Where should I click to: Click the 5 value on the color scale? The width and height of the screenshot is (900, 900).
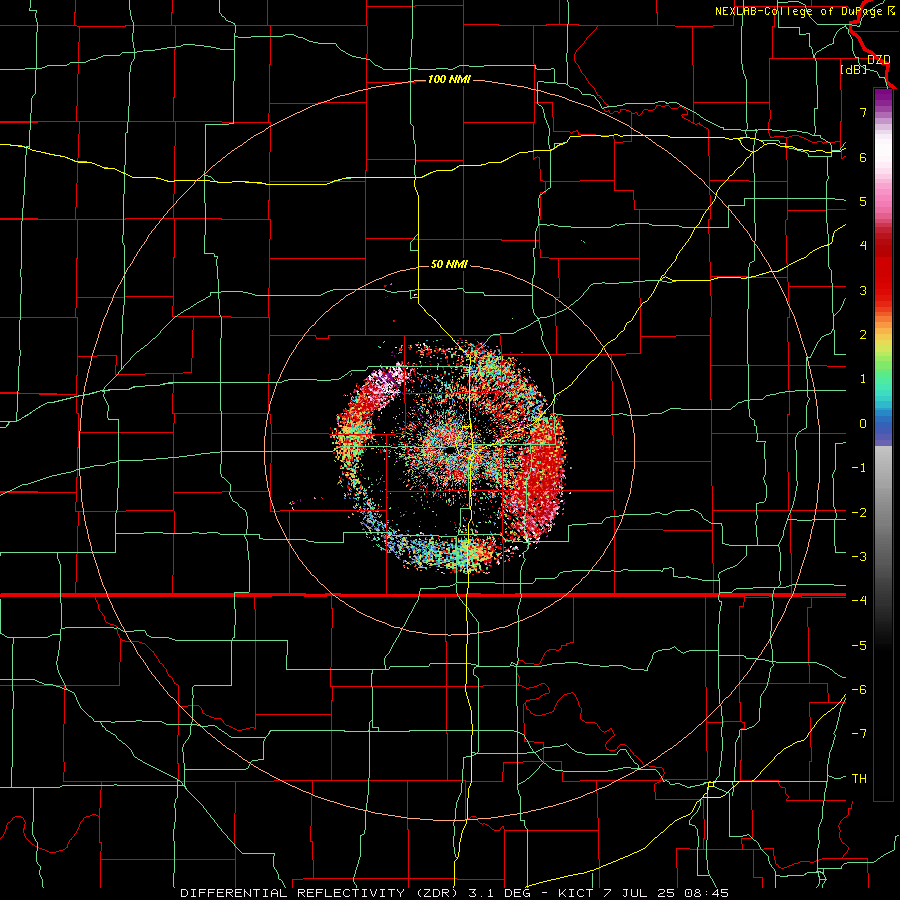coord(863,201)
